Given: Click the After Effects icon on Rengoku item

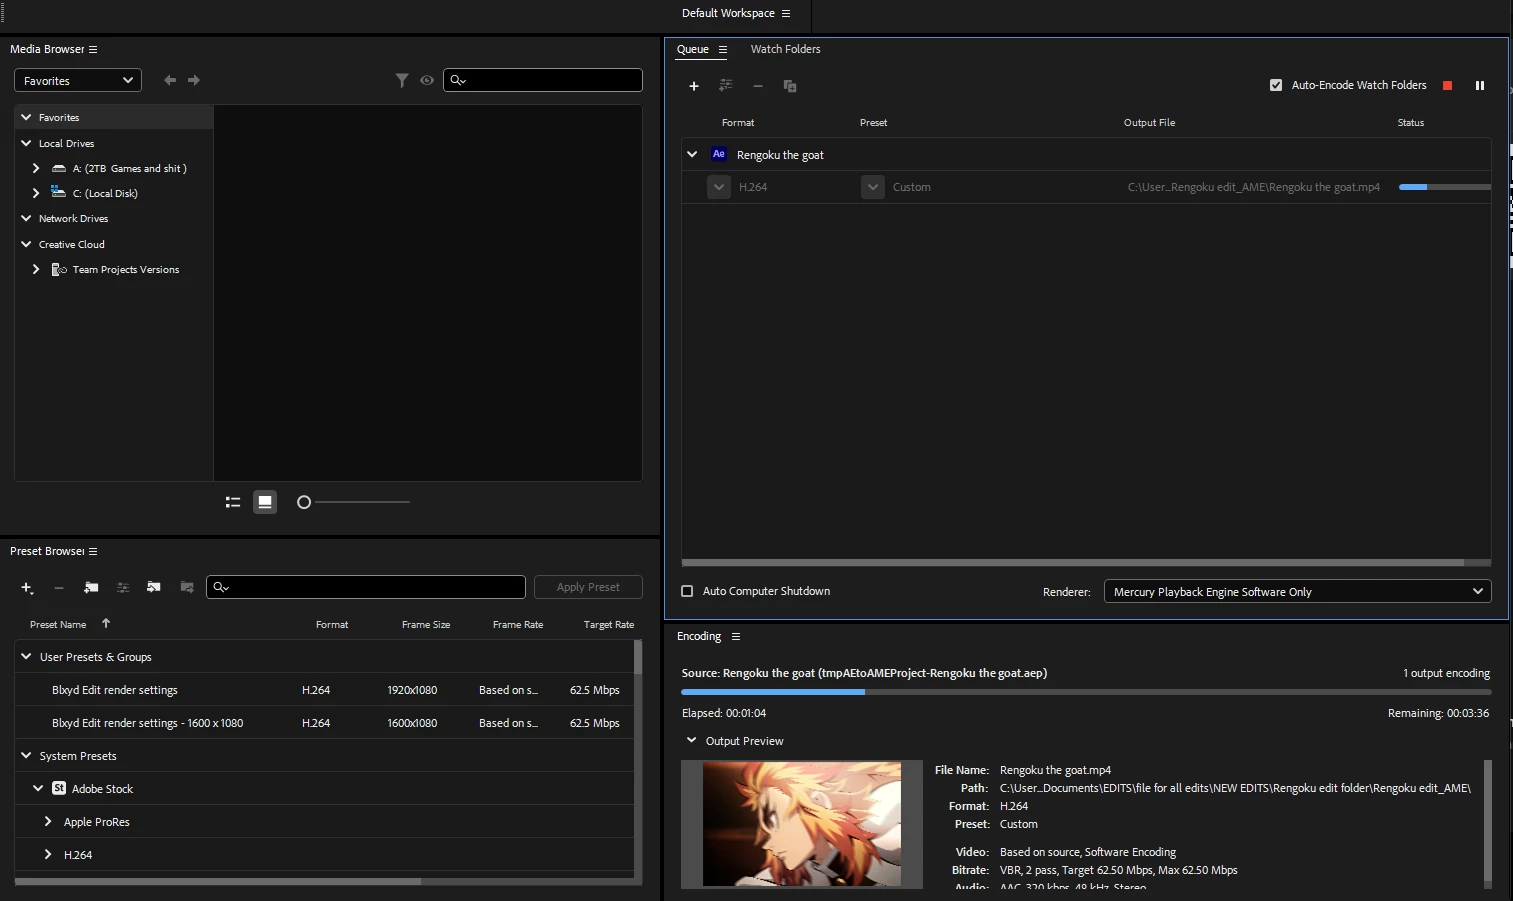Looking at the screenshot, I should pos(719,154).
